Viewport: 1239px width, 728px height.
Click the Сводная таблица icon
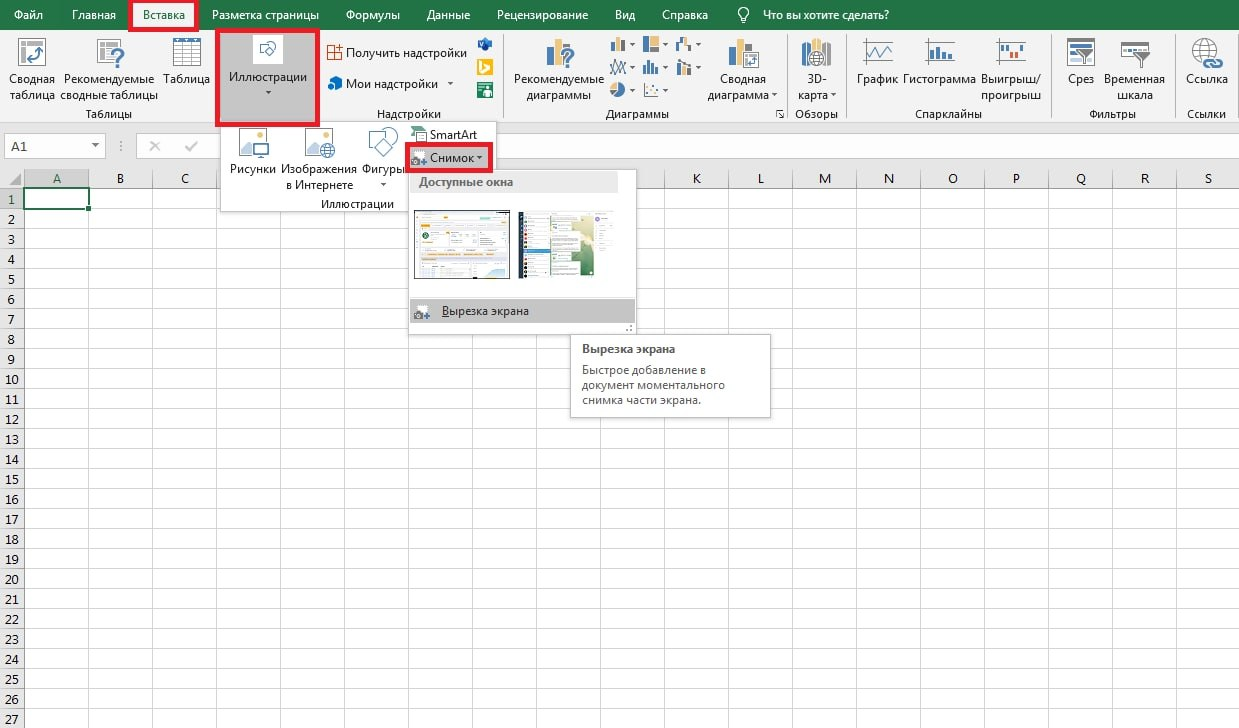32,55
